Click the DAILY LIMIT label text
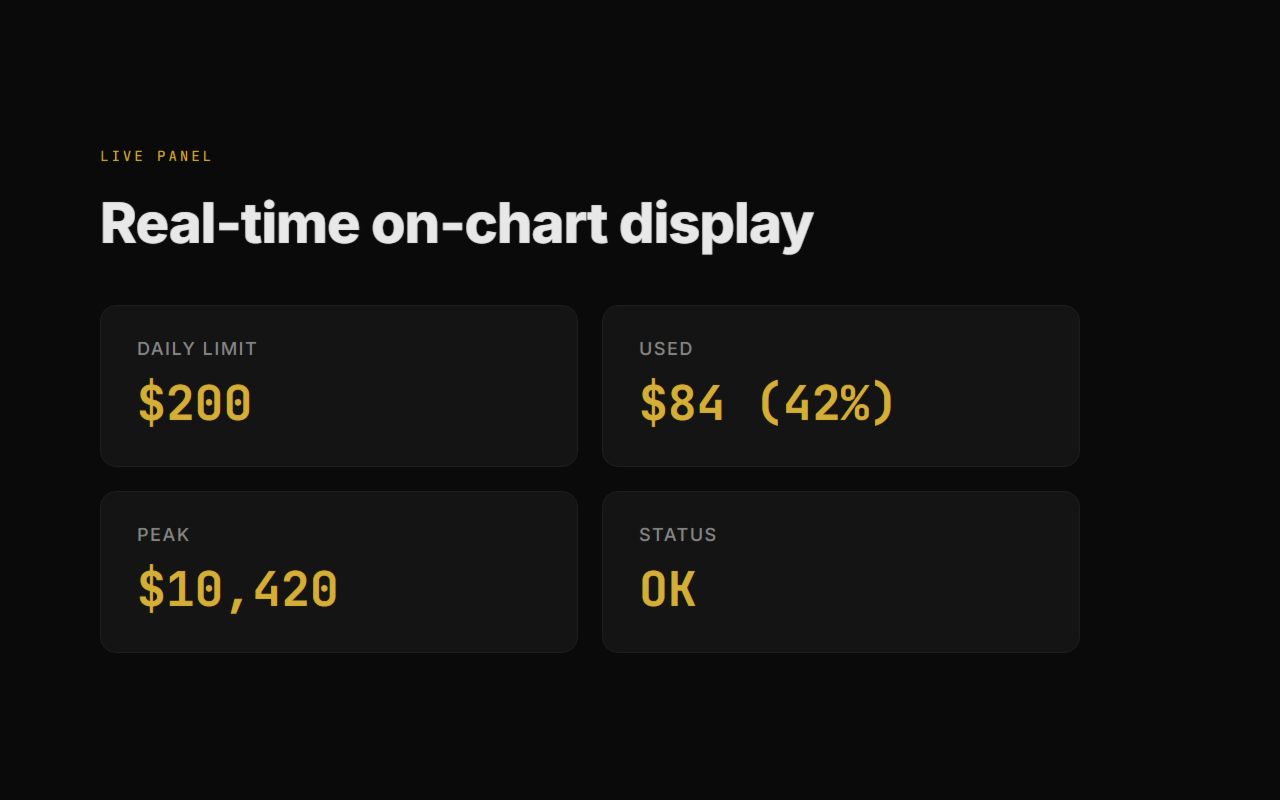 click(197, 349)
